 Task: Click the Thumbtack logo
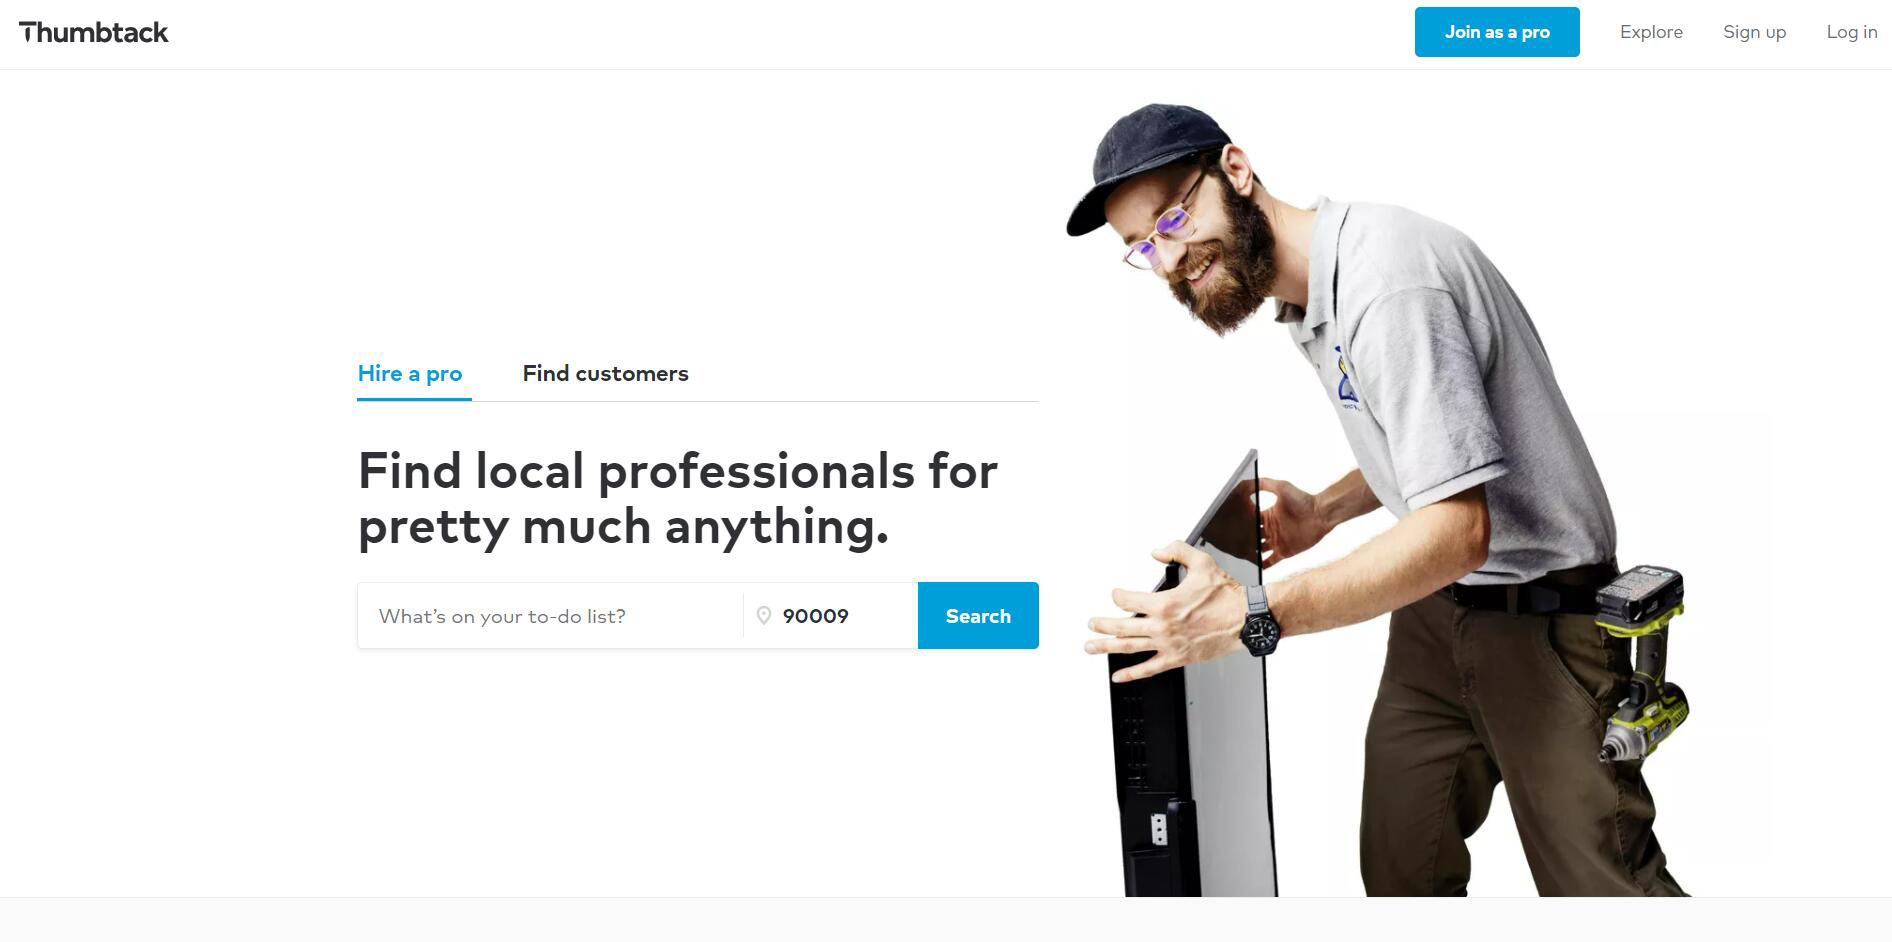click(x=94, y=32)
